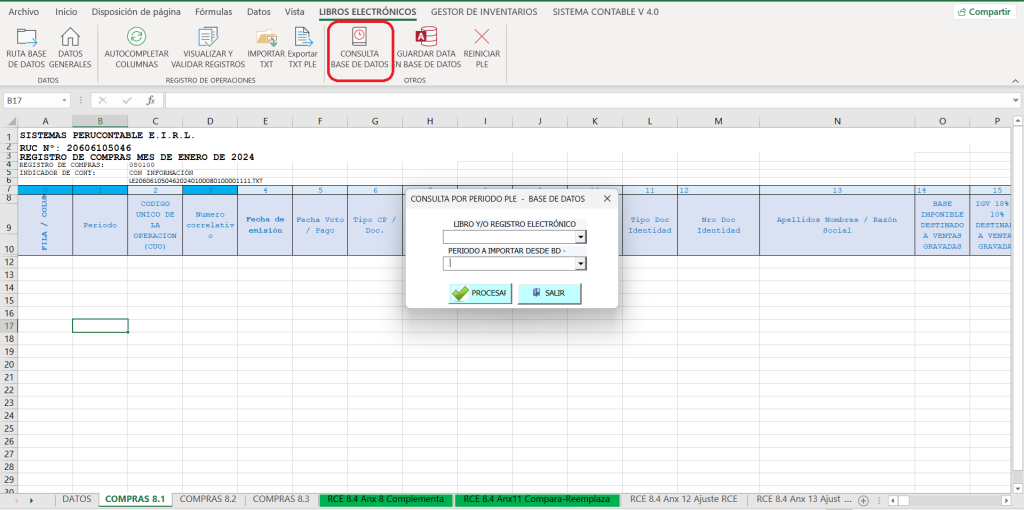Expand the Periodo a Importar dropdown
This screenshot has height=510, width=1024.
click(x=580, y=264)
